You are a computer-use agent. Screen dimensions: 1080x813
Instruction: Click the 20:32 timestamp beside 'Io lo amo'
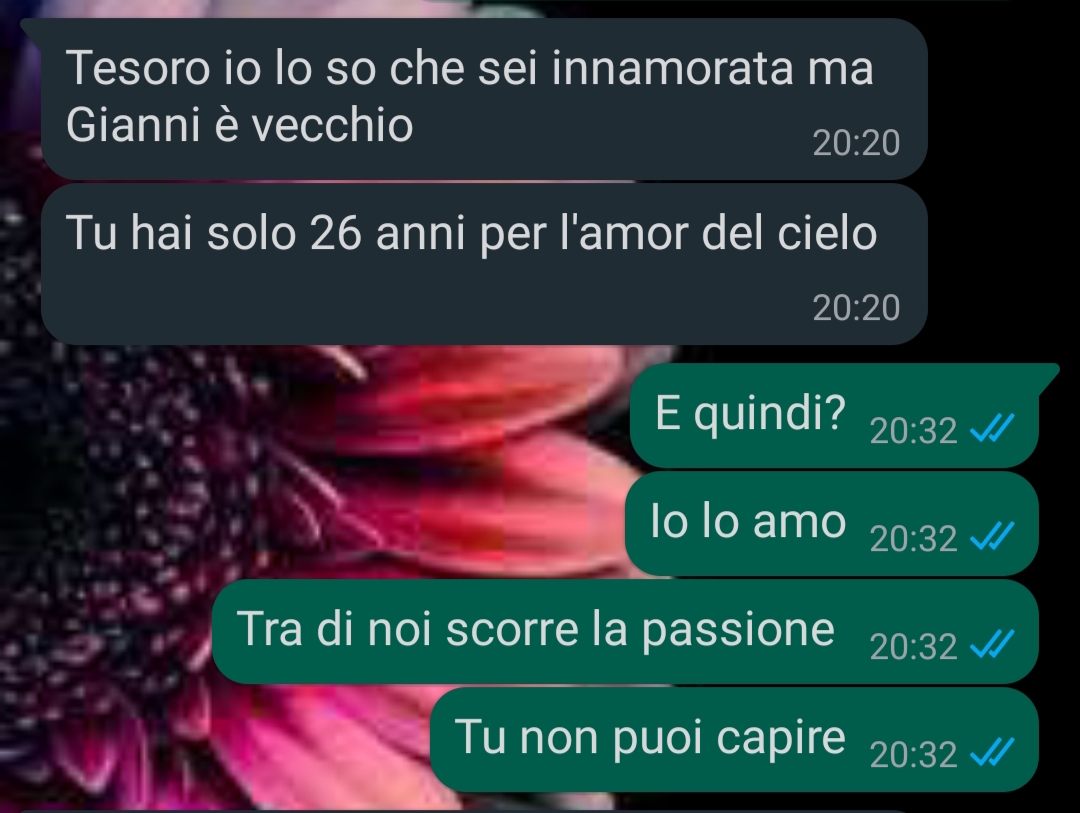point(913,539)
